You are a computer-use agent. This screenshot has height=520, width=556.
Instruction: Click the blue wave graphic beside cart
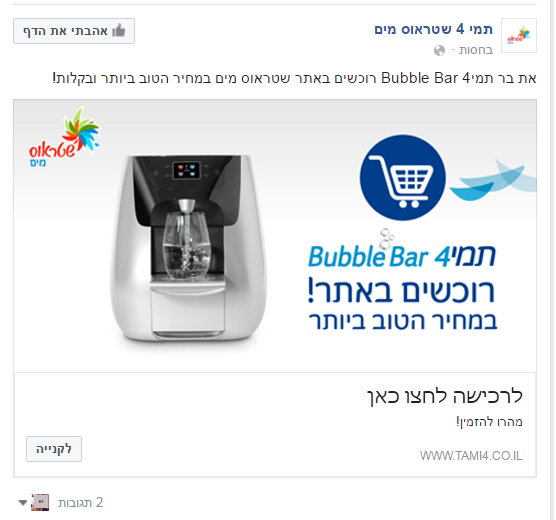tap(493, 180)
